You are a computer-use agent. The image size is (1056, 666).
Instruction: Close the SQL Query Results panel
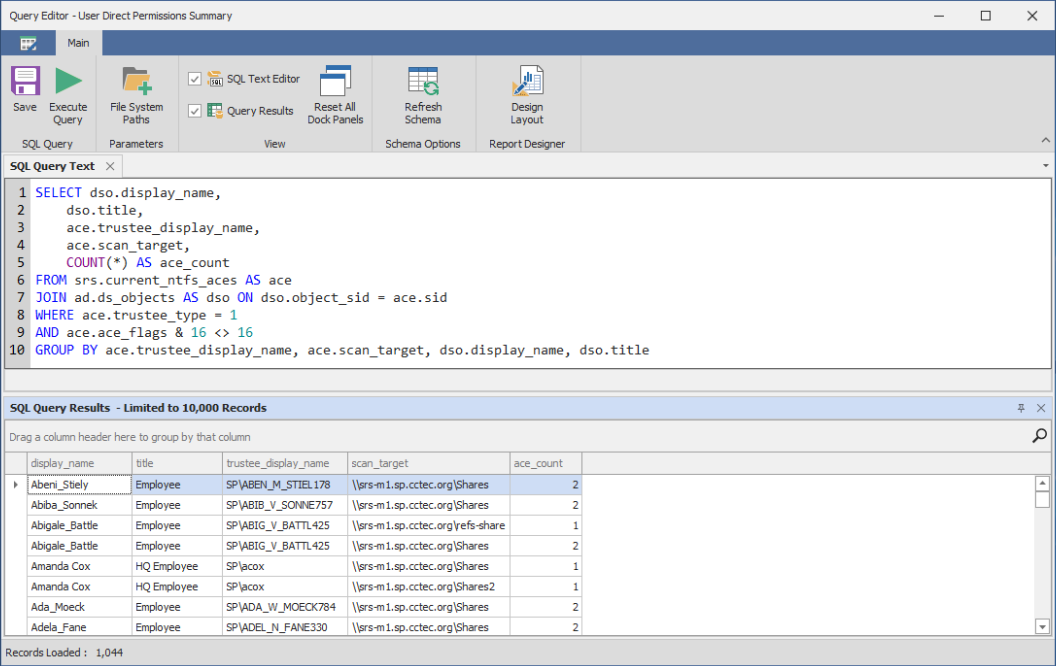click(x=1041, y=408)
